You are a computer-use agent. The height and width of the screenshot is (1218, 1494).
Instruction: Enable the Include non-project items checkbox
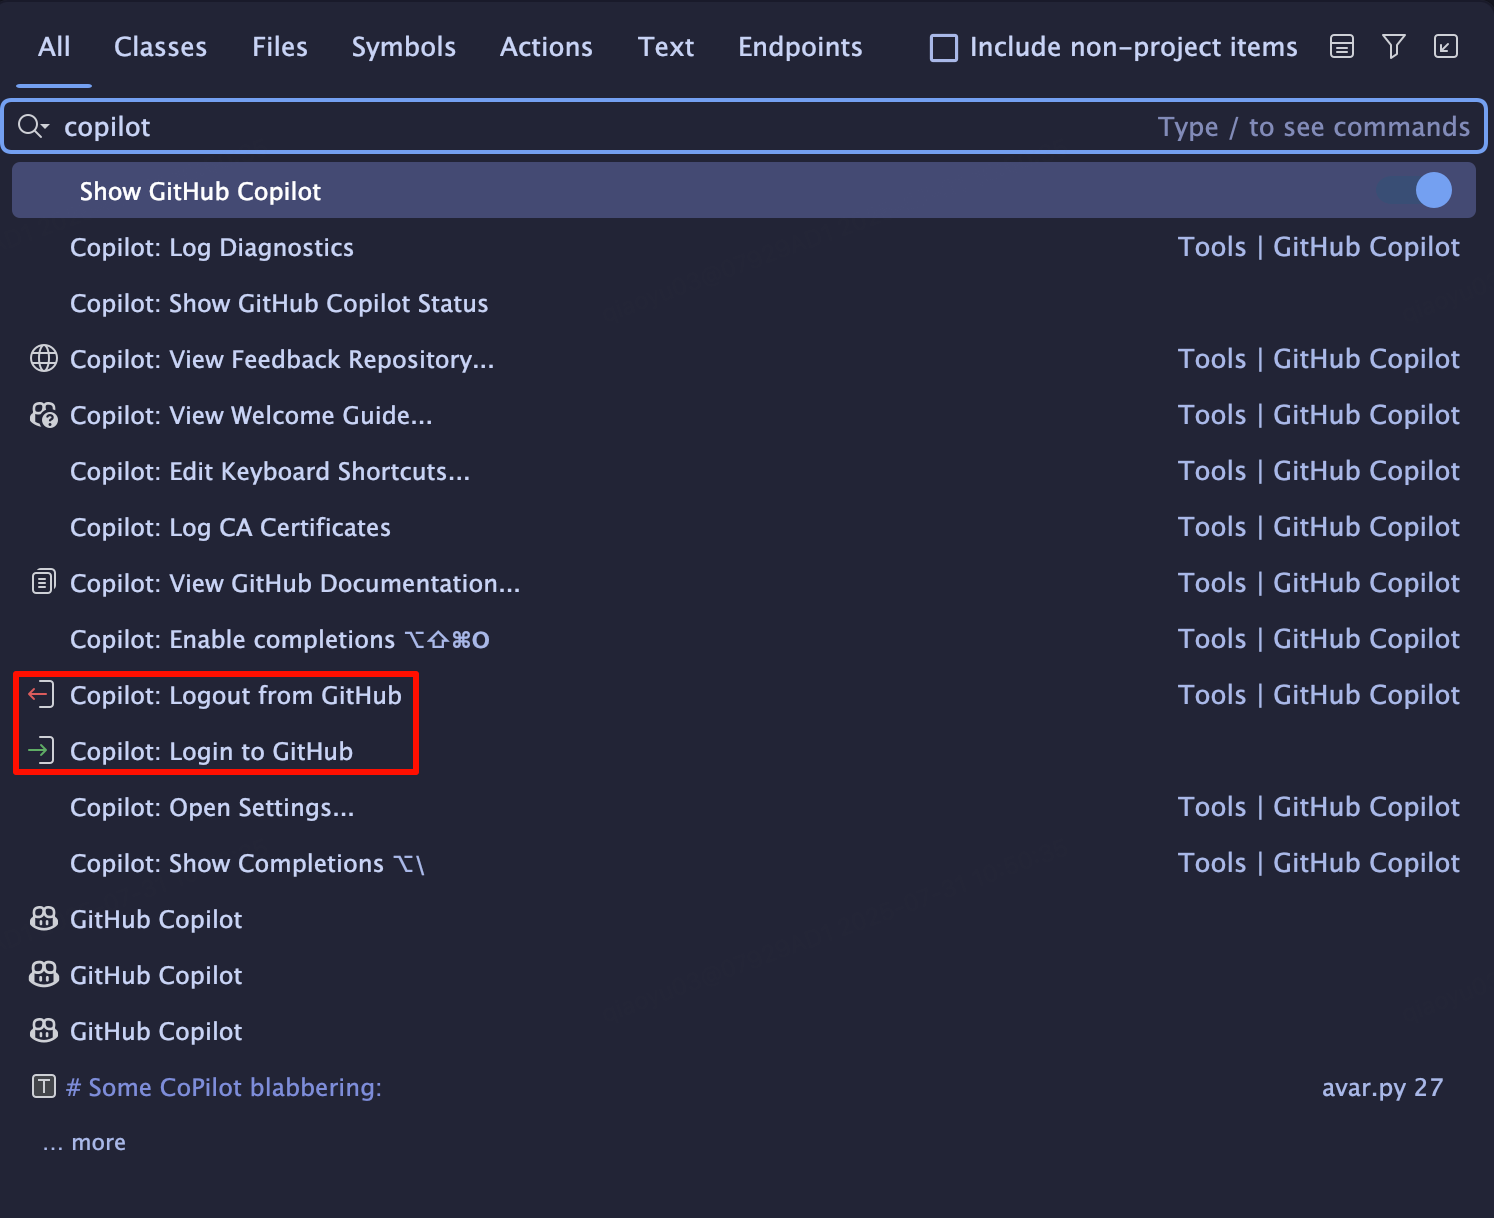pos(943,47)
